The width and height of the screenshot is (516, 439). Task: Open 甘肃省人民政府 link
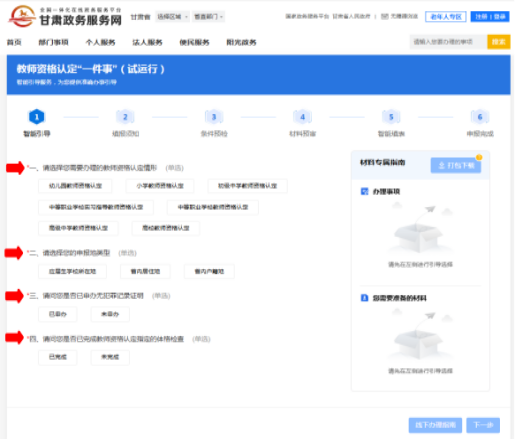coord(351,16)
